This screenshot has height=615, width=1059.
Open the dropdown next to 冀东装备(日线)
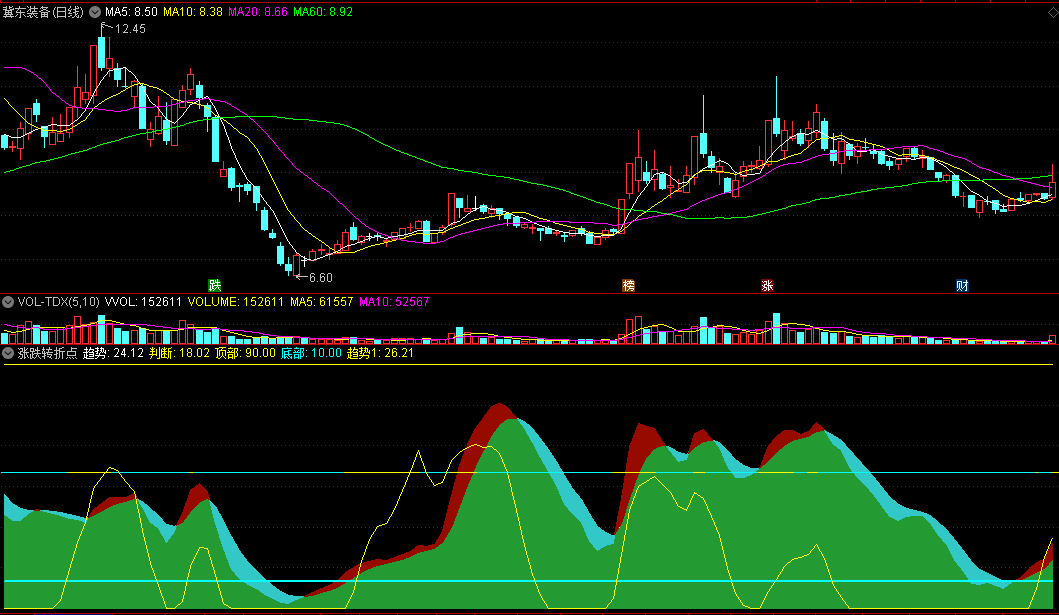[95, 12]
